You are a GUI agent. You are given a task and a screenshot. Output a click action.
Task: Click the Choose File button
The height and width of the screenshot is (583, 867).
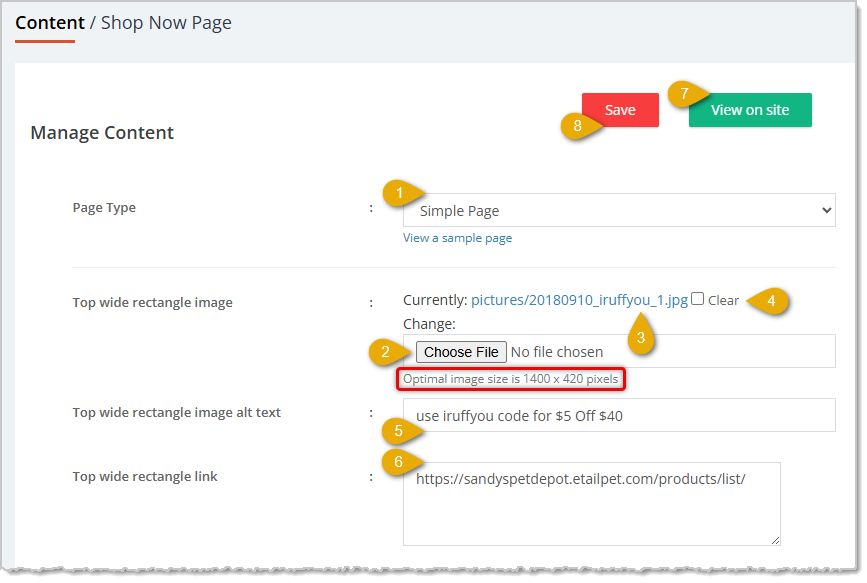click(x=461, y=352)
